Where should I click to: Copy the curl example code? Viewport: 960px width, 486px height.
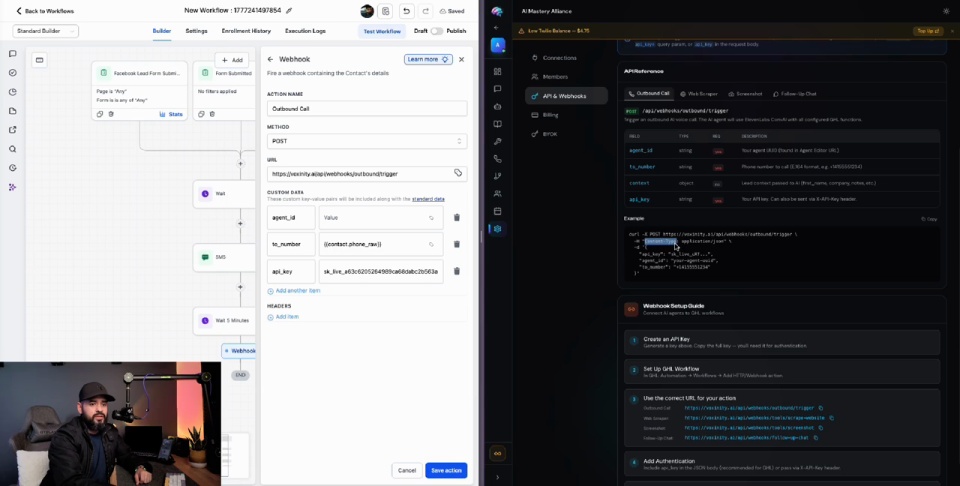929,219
